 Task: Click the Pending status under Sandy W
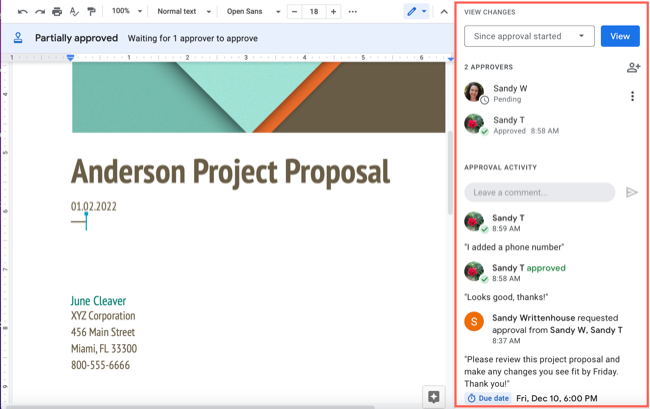click(x=507, y=99)
